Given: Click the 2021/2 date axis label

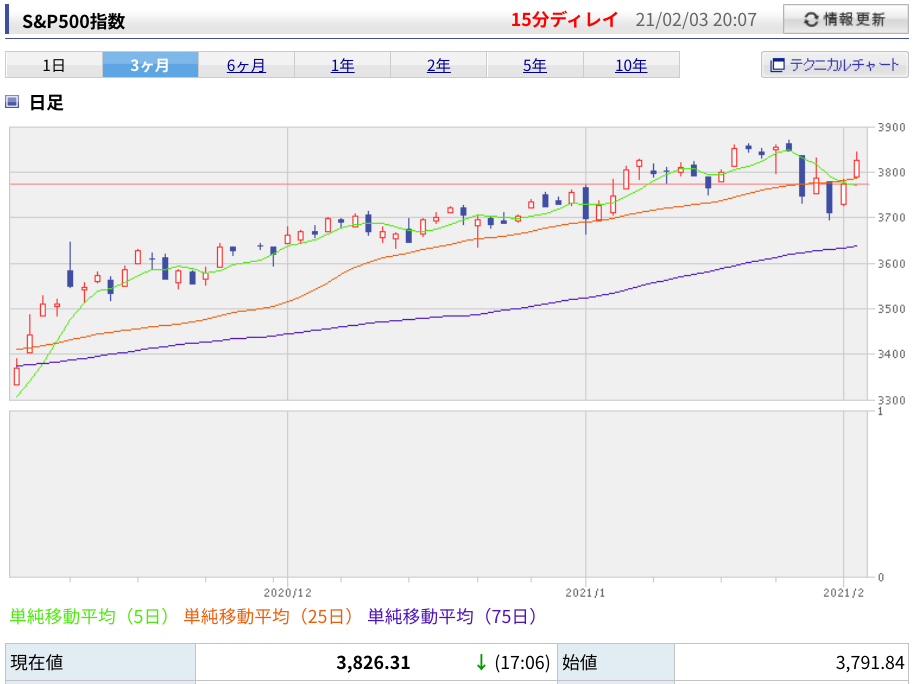Looking at the screenshot, I should [x=843, y=592].
